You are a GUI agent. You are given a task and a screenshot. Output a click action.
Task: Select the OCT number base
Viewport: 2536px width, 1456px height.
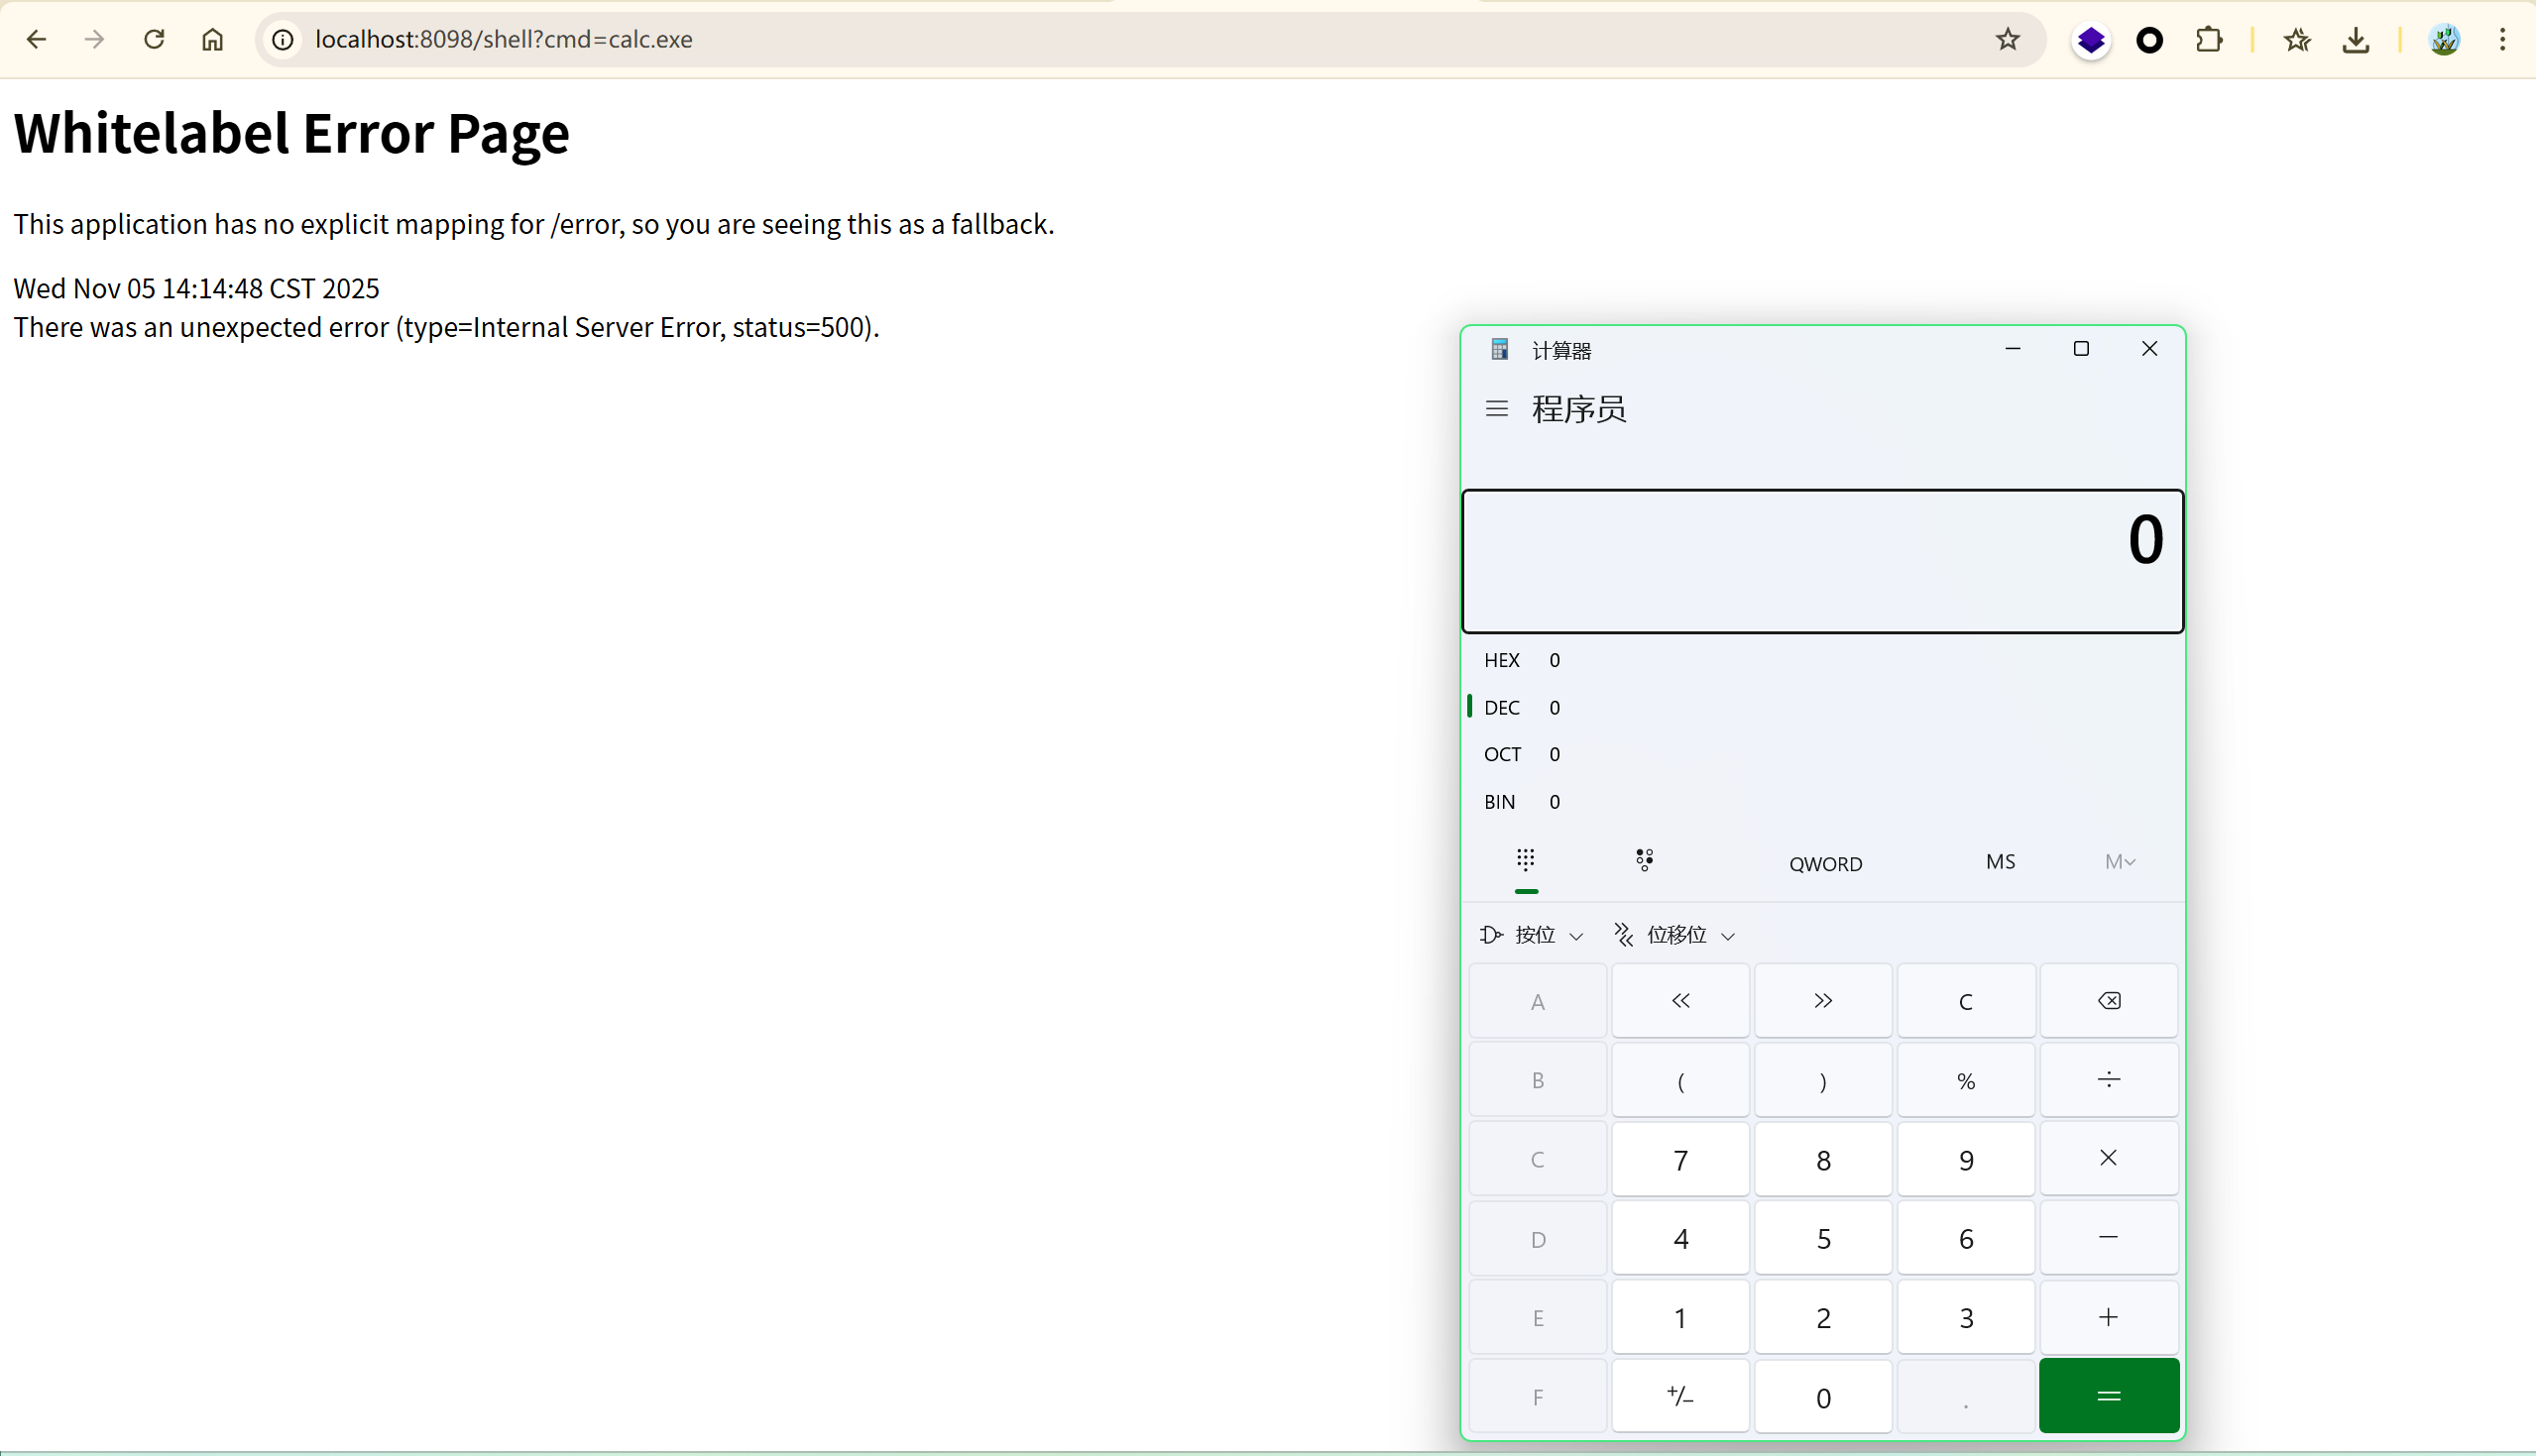point(1502,754)
